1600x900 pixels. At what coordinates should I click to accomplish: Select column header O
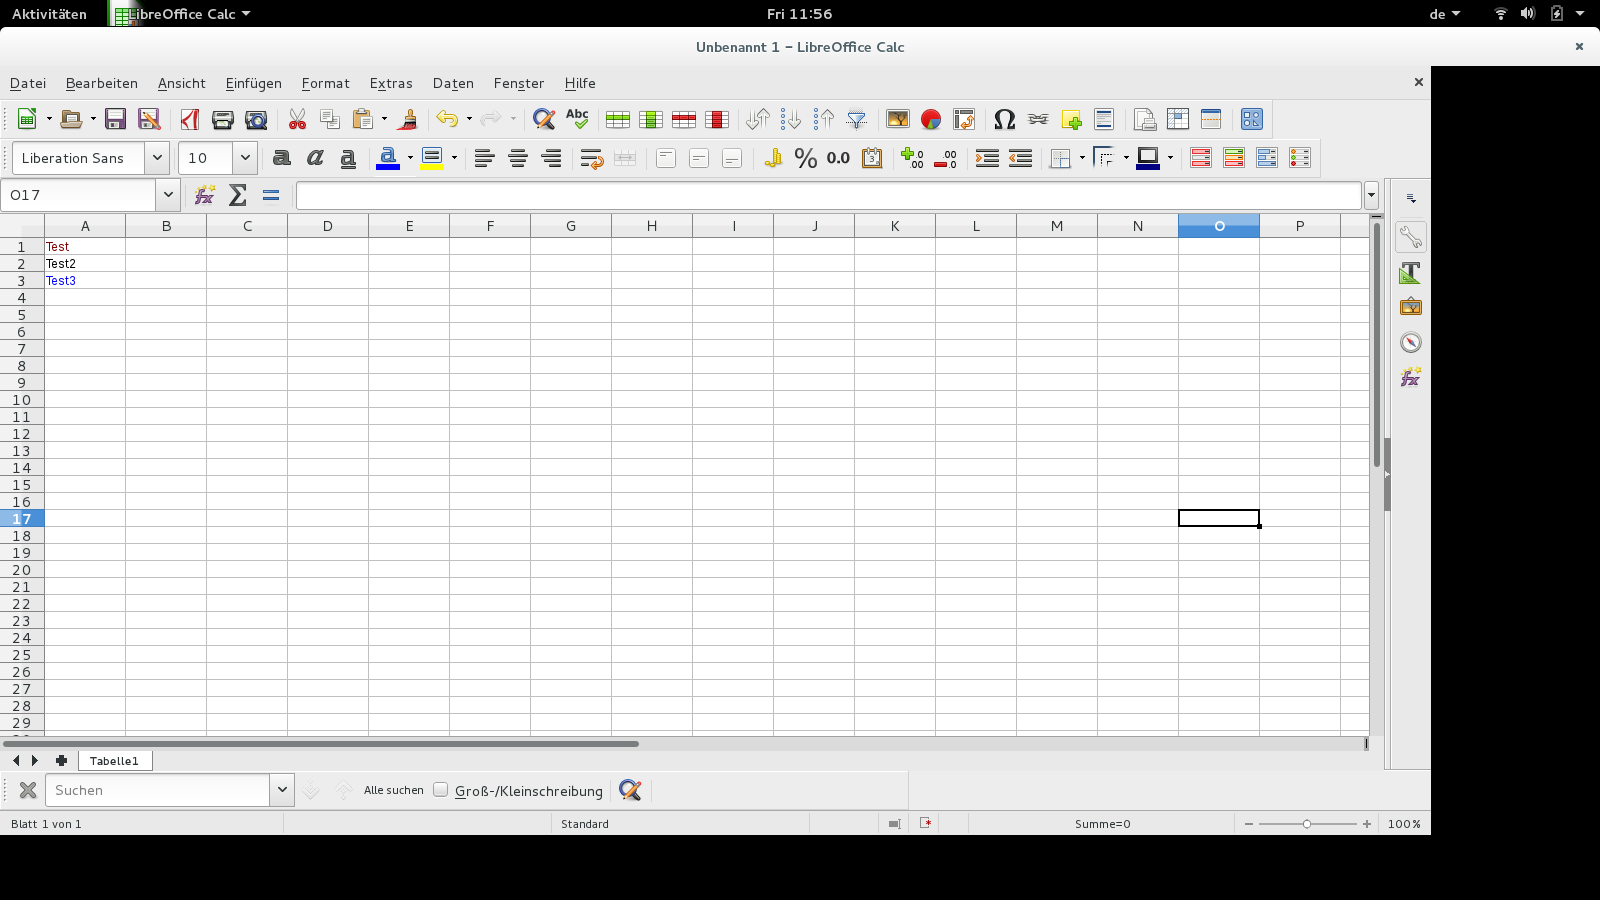click(1219, 226)
